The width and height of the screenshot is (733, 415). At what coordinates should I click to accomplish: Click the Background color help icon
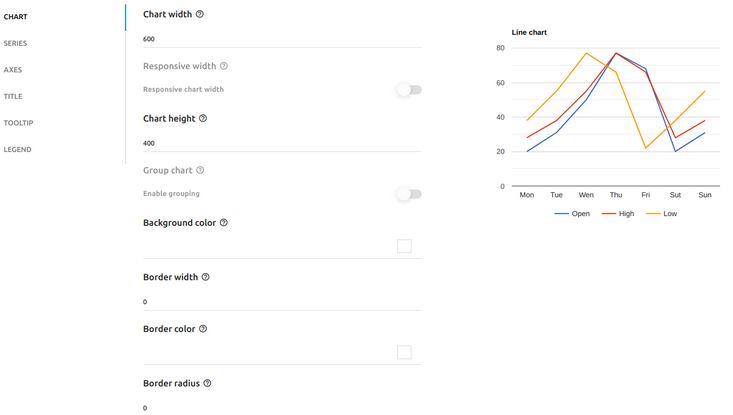(x=224, y=222)
